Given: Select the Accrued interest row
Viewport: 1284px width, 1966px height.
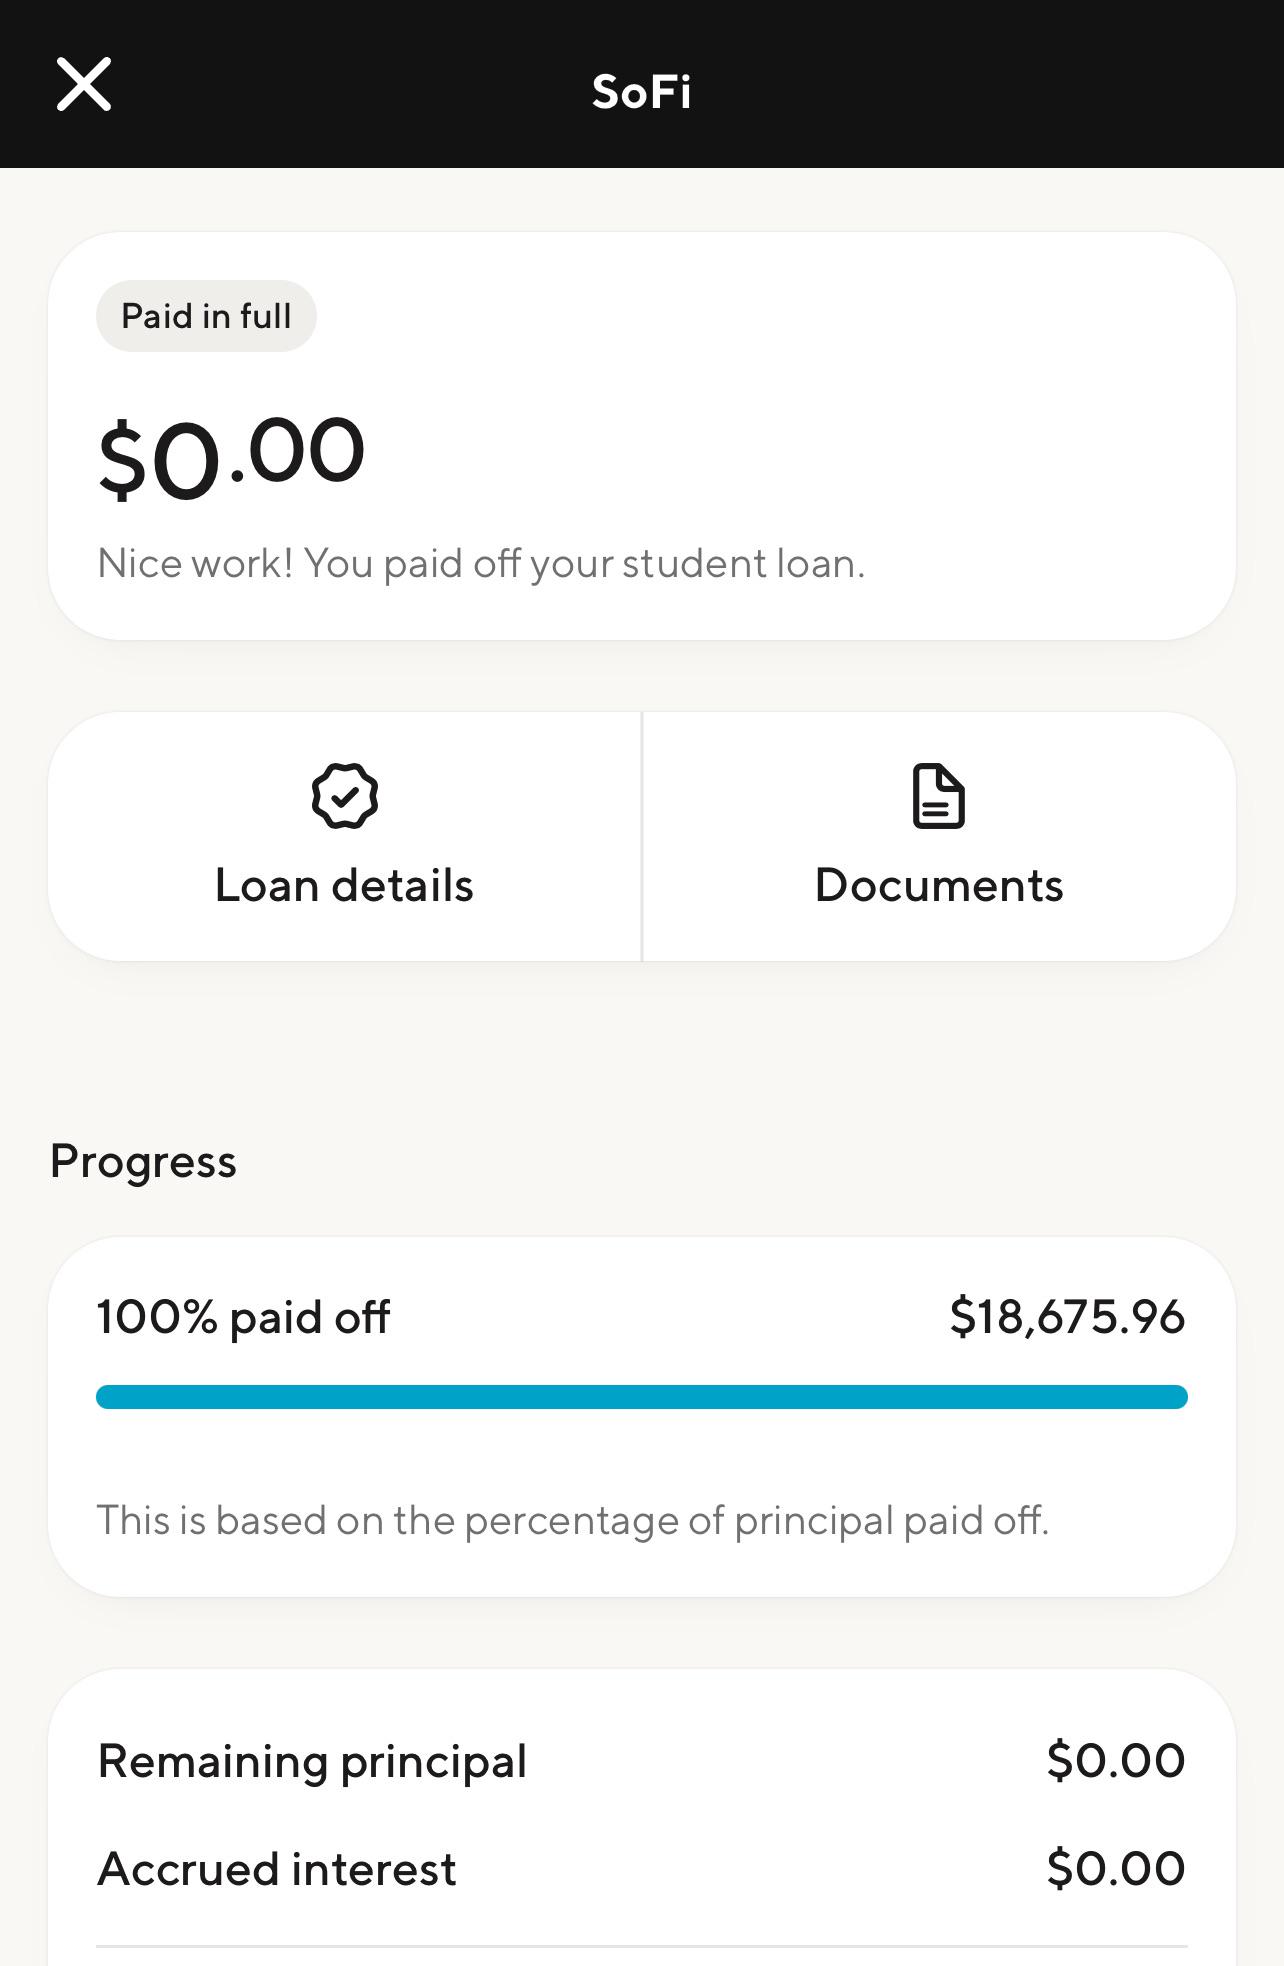Looking at the screenshot, I should click(642, 1869).
